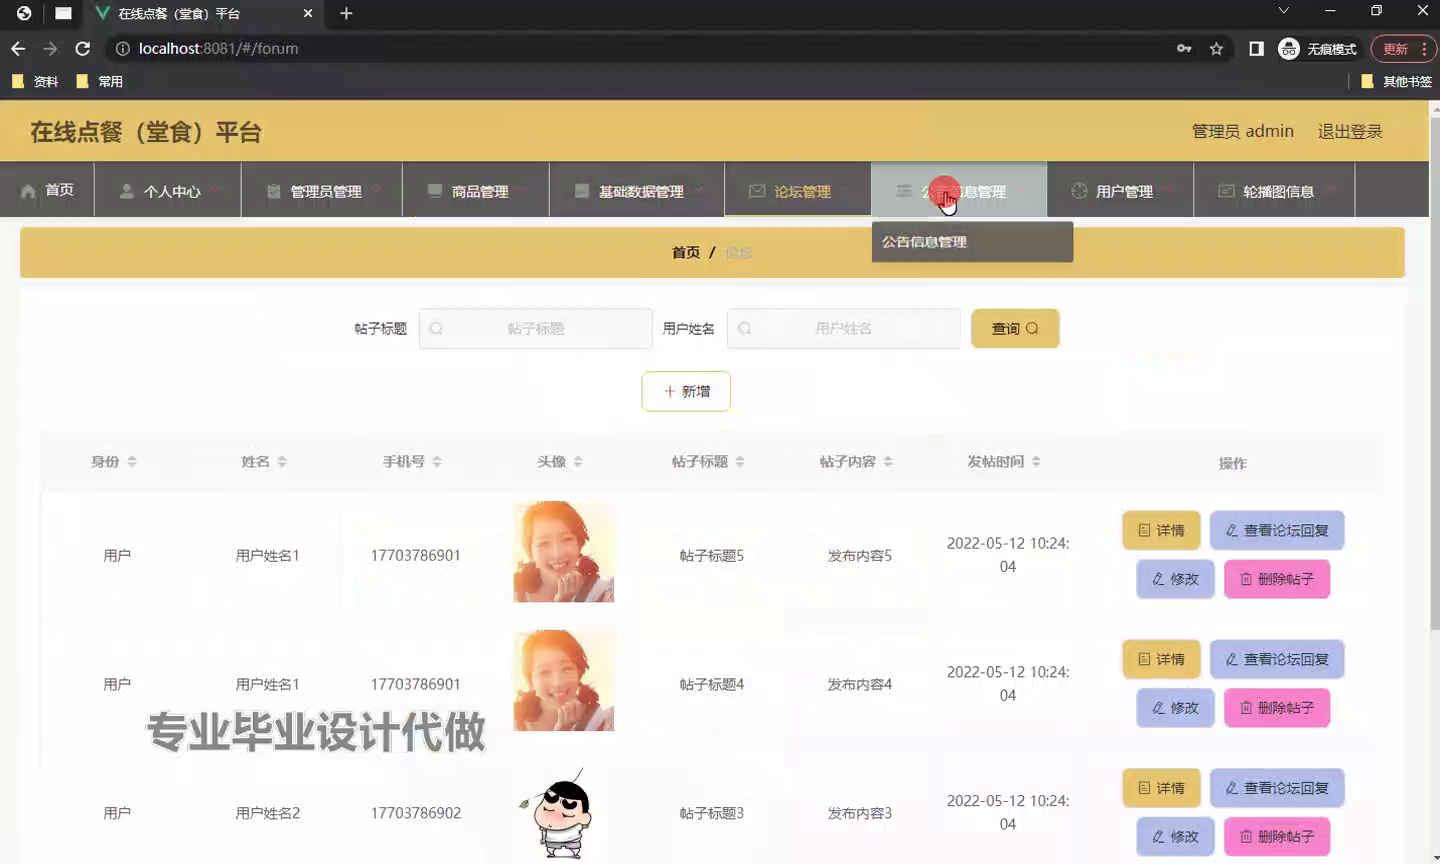Open the browser three-dot menu

pyautogui.click(x=1424, y=48)
